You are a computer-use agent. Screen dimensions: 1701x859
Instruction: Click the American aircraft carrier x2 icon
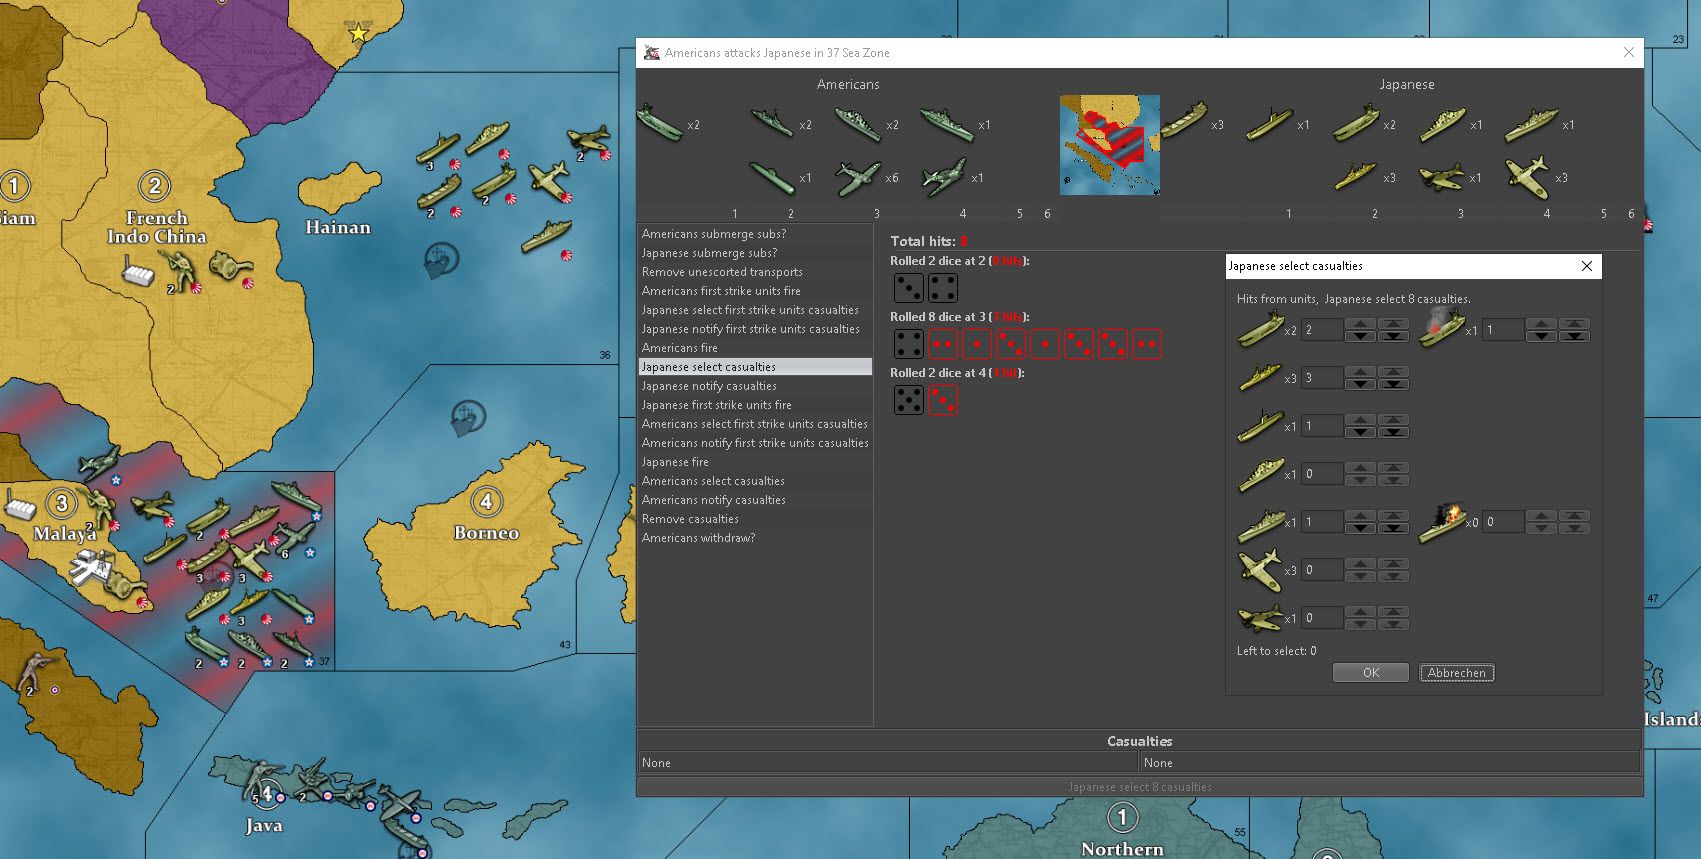[x=660, y=123]
